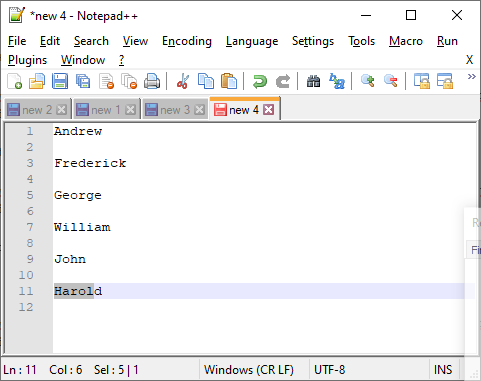Open the Window menu

click(83, 60)
